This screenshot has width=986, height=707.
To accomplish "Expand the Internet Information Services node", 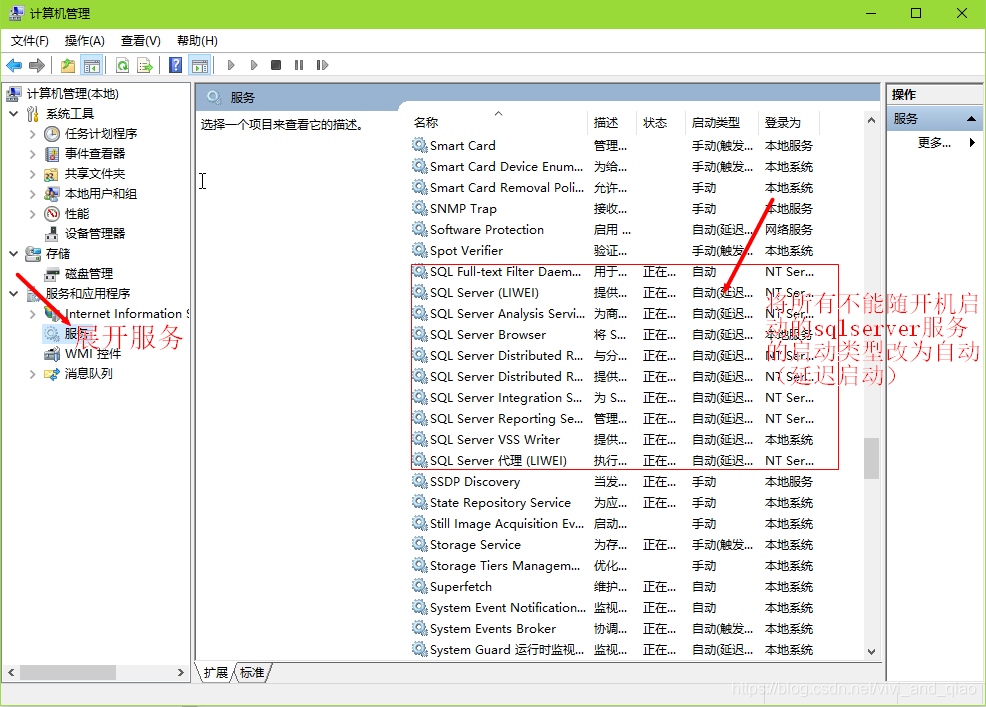I will coord(30,313).
